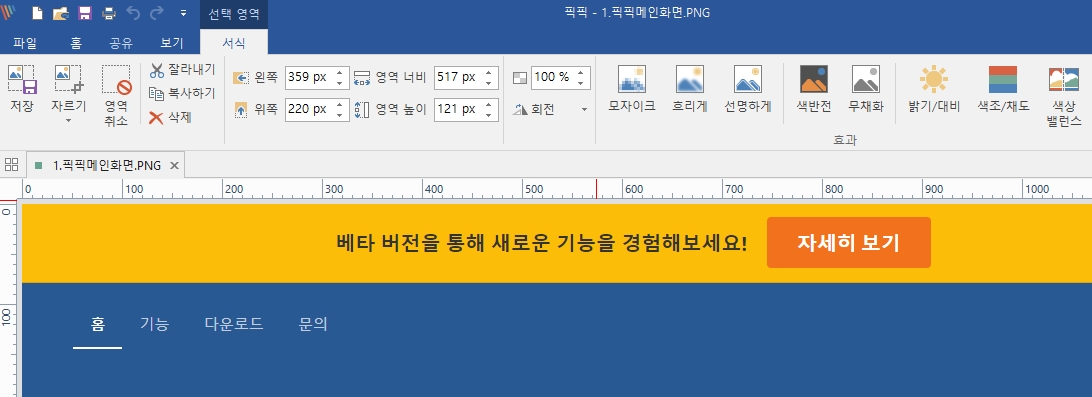Click the Undo arrow icon
This screenshot has height=397, width=1092.
pyautogui.click(x=133, y=13)
